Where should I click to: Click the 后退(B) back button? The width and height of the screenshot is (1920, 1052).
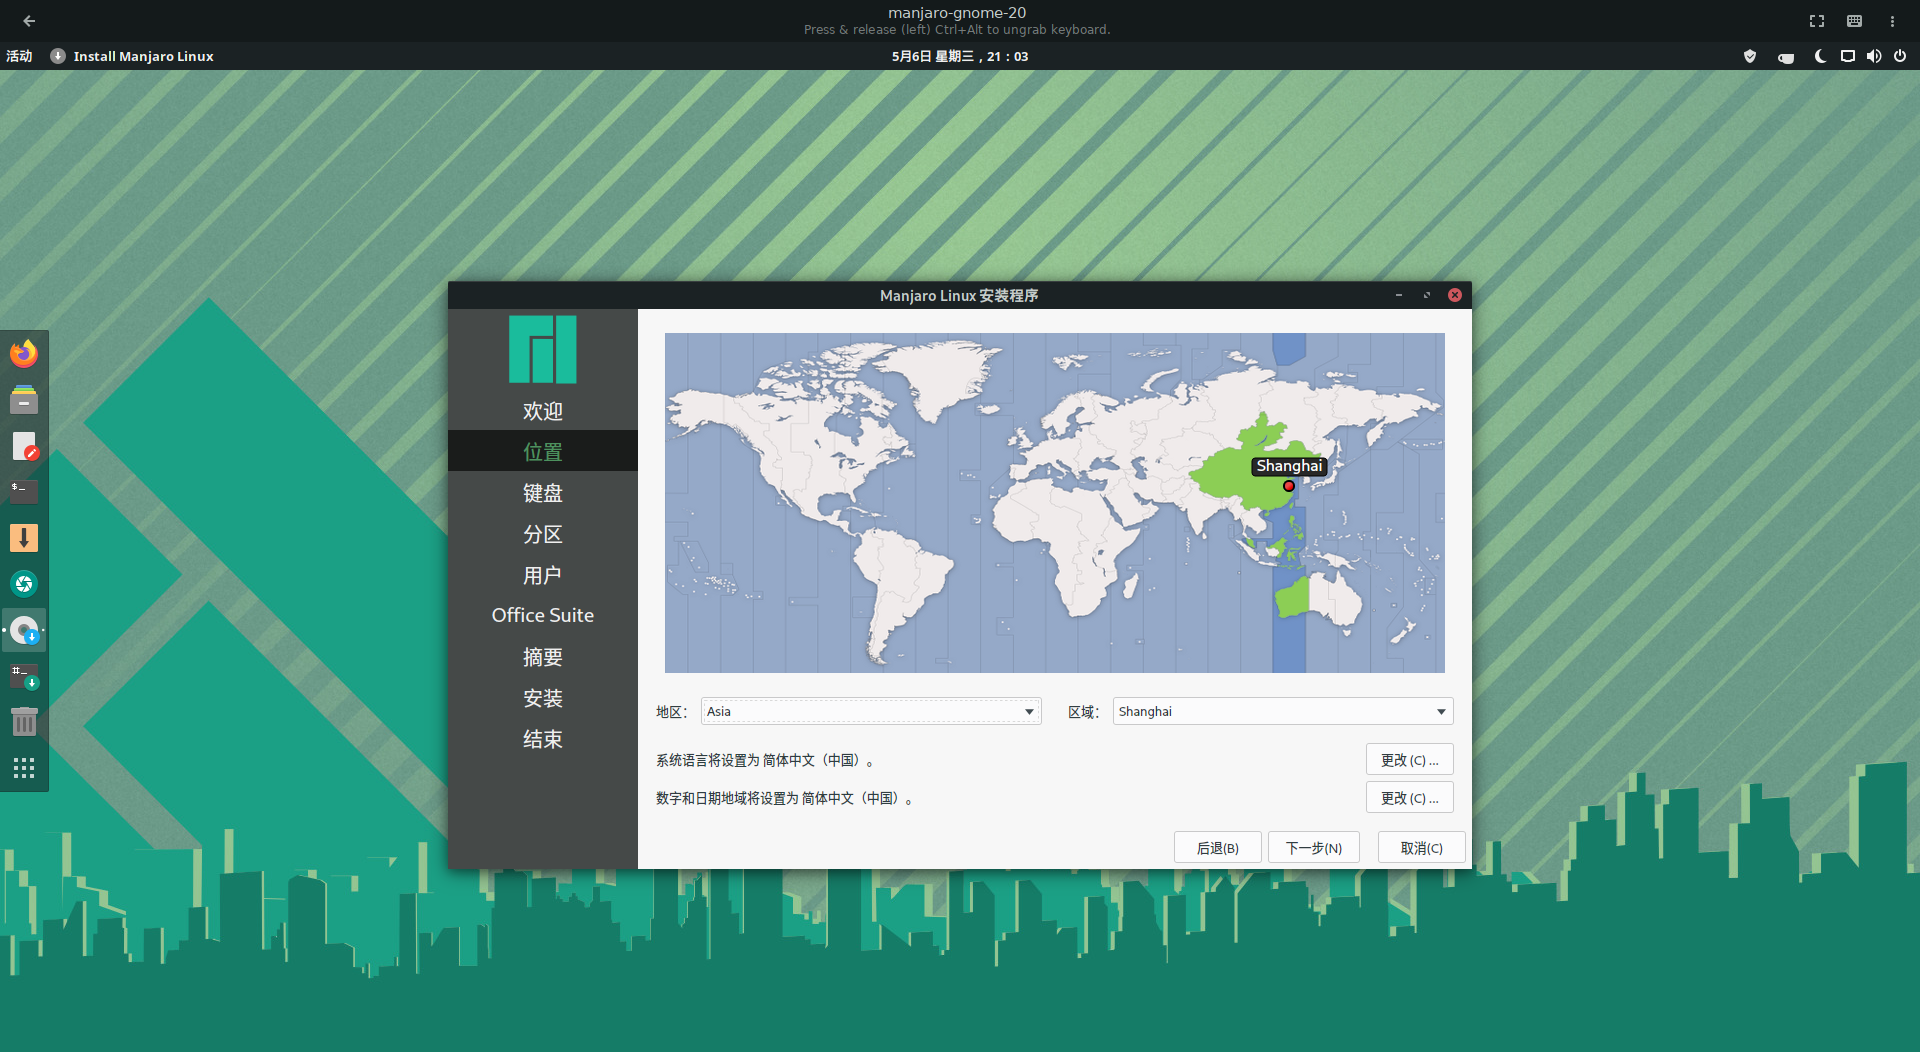tap(1218, 848)
